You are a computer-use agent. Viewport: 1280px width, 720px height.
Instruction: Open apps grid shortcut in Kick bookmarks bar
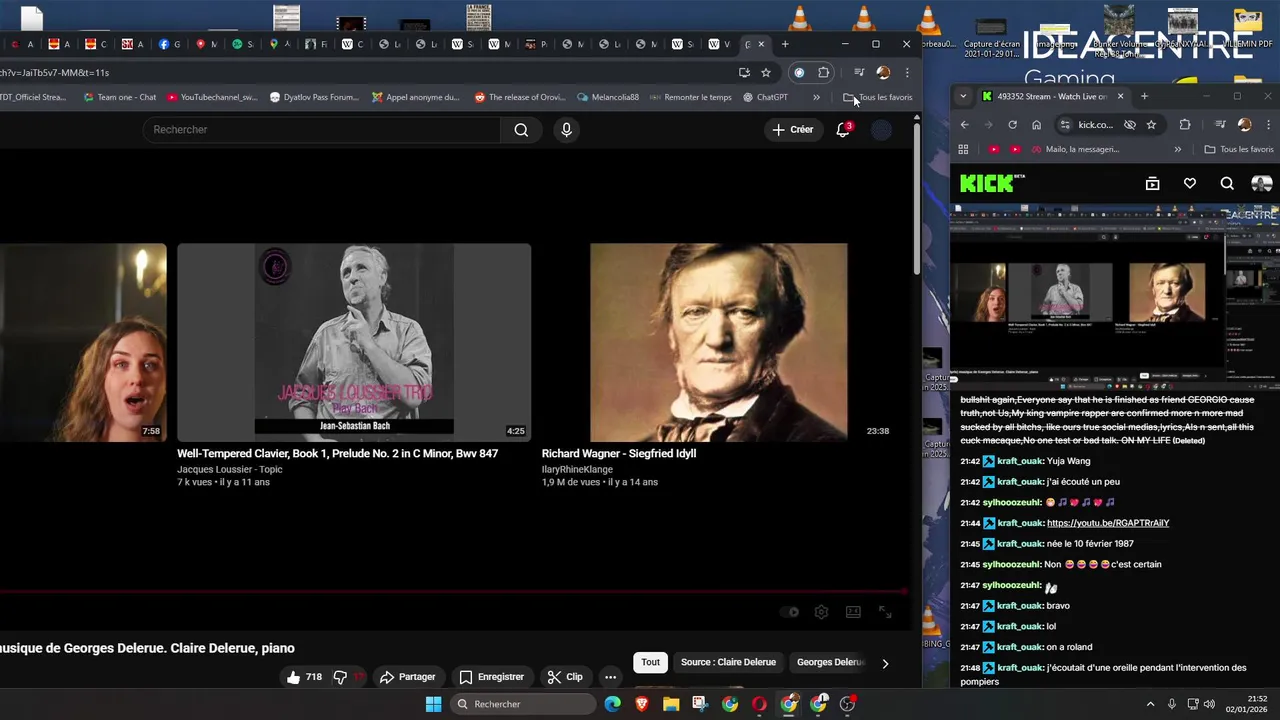963,149
